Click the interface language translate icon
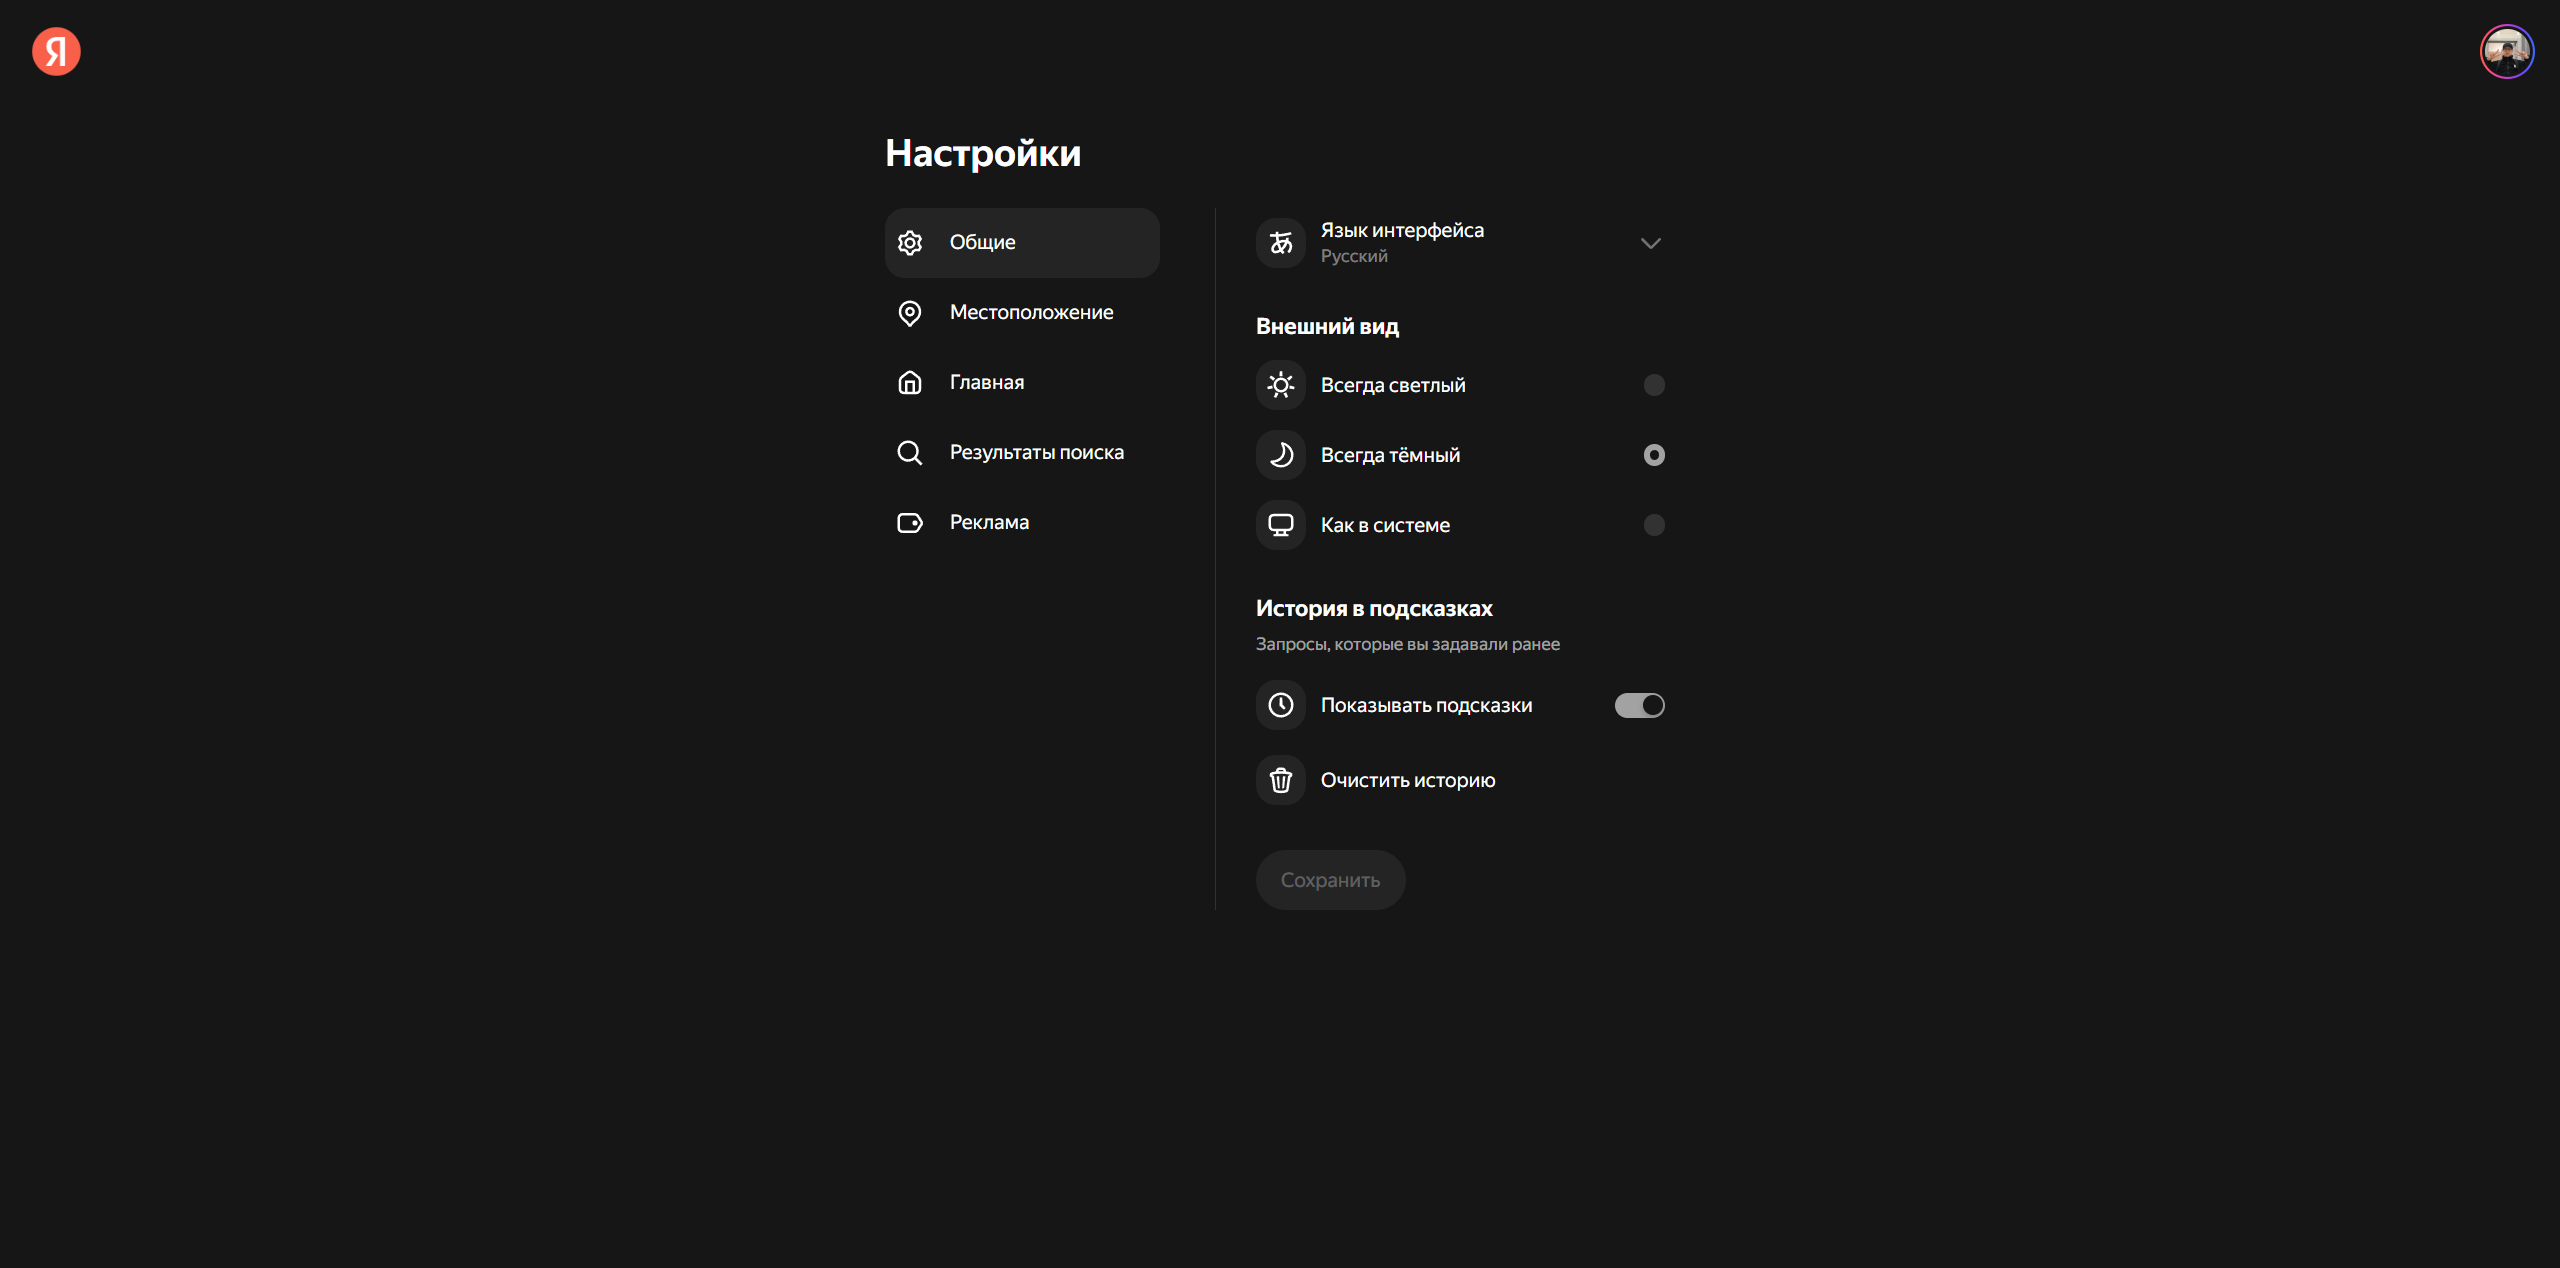The width and height of the screenshot is (2560, 1268). 1281,243
